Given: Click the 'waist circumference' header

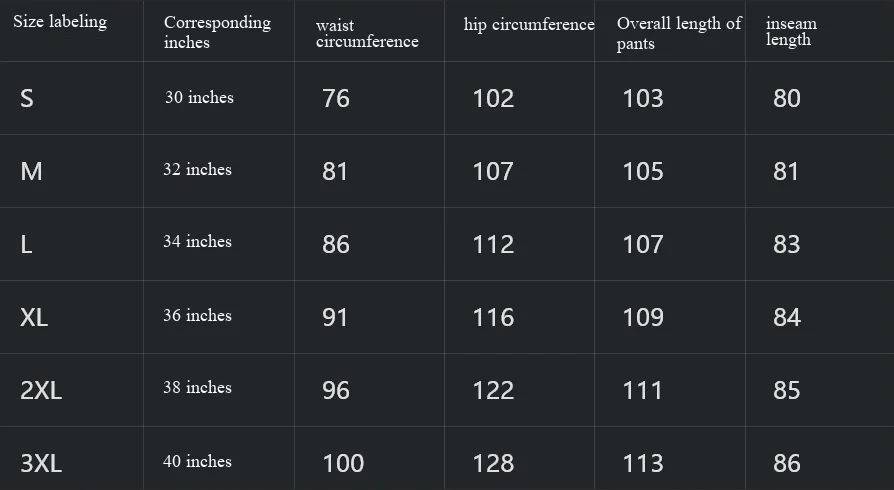Looking at the screenshot, I should point(367,33).
